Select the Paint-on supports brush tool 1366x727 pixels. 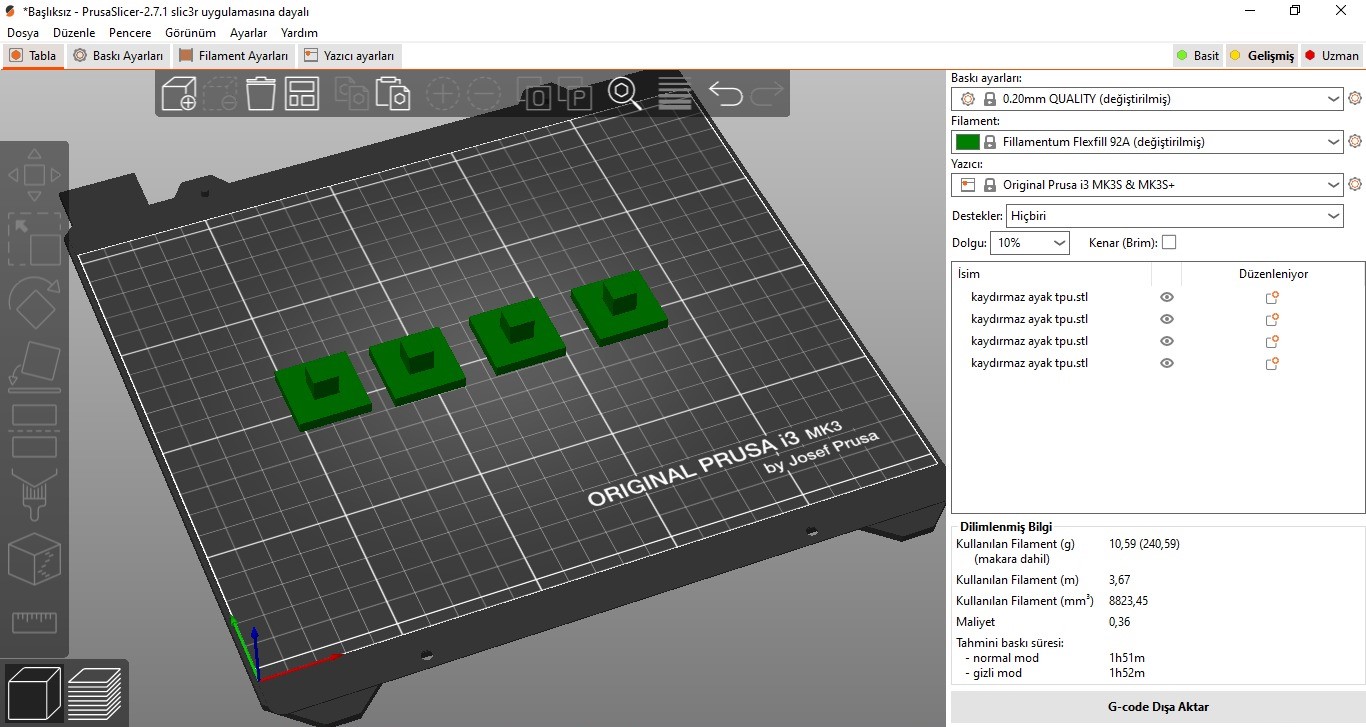pyautogui.click(x=34, y=493)
